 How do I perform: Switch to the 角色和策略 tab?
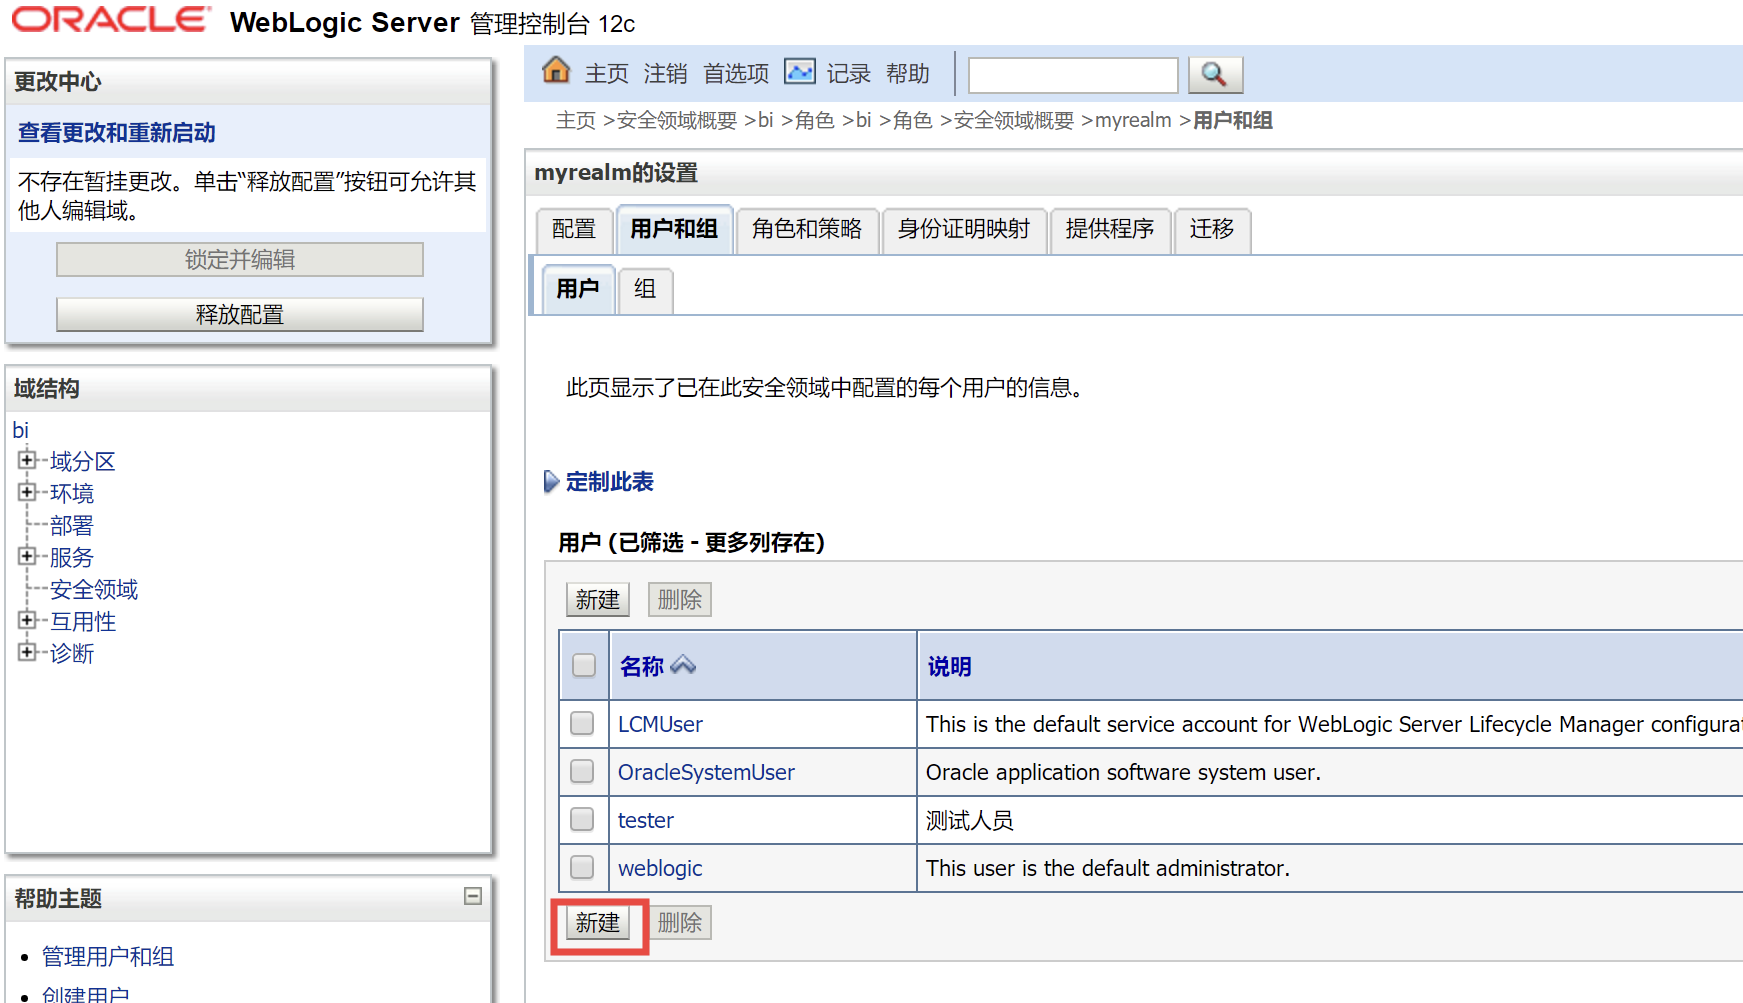point(807,230)
